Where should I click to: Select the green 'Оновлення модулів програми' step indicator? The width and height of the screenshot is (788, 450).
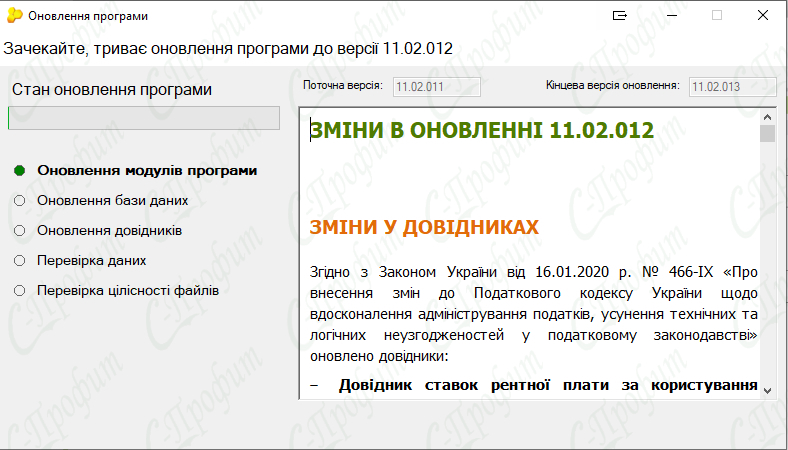pos(20,170)
